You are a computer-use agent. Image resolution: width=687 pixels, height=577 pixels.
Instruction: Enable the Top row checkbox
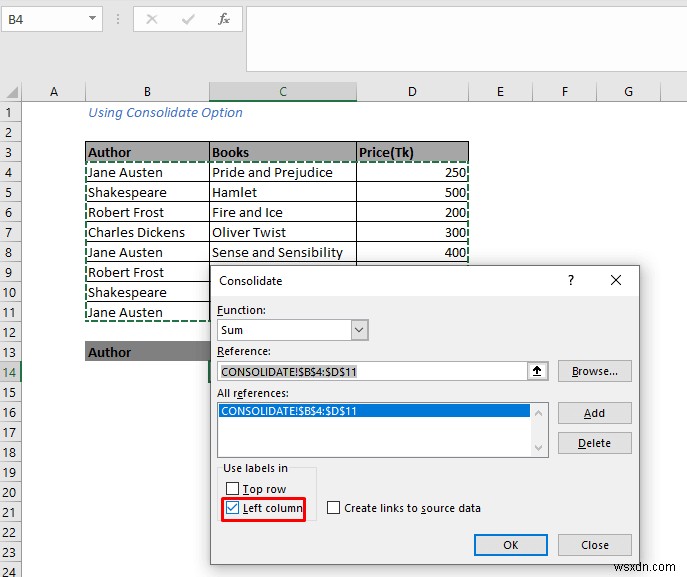232,489
